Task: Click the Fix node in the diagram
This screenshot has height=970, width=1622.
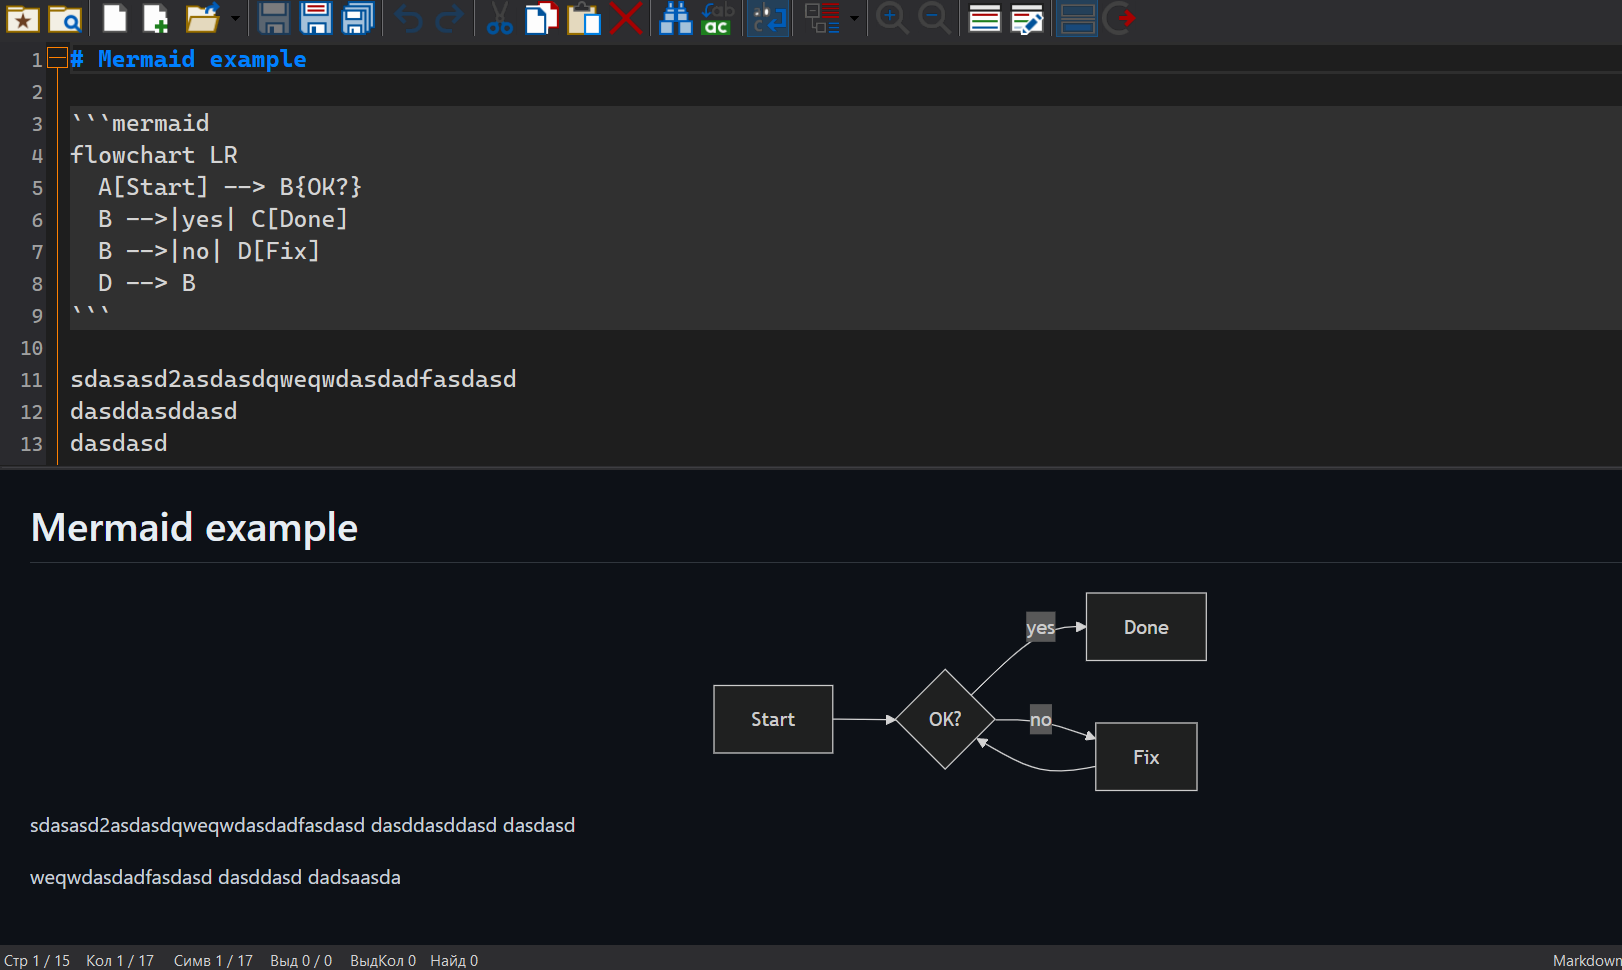Action: pos(1146,757)
